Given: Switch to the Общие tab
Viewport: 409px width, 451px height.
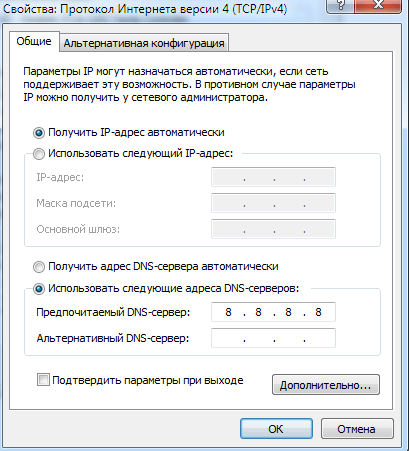Looking at the screenshot, I should click(34, 41).
